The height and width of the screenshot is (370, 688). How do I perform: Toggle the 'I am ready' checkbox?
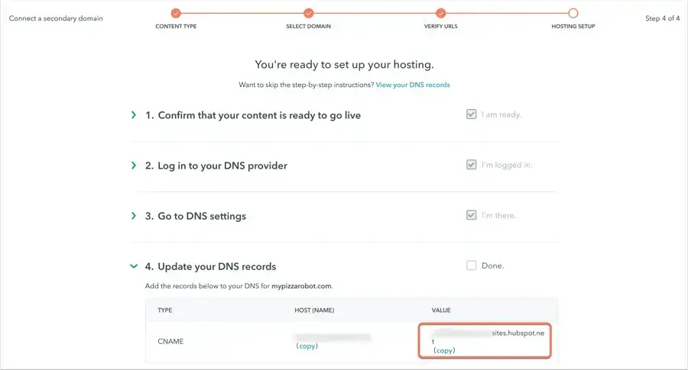pos(471,114)
